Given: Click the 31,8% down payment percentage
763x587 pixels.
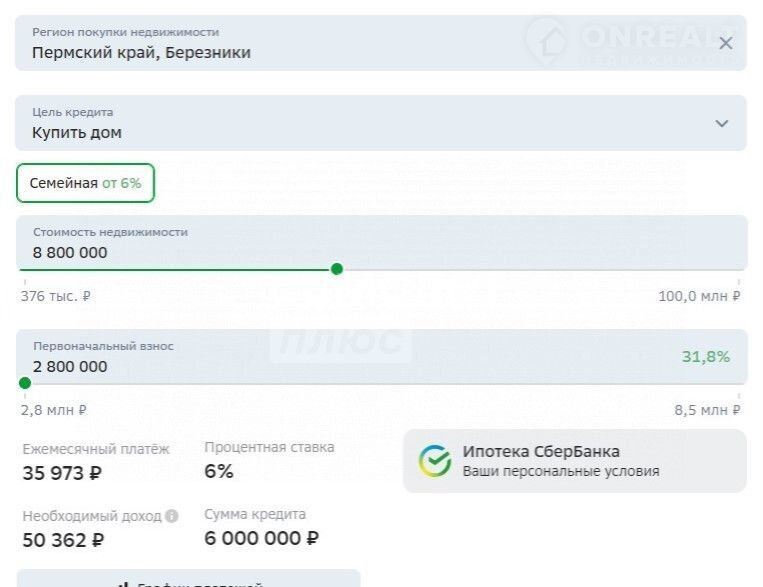Looking at the screenshot, I should click(706, 357).
